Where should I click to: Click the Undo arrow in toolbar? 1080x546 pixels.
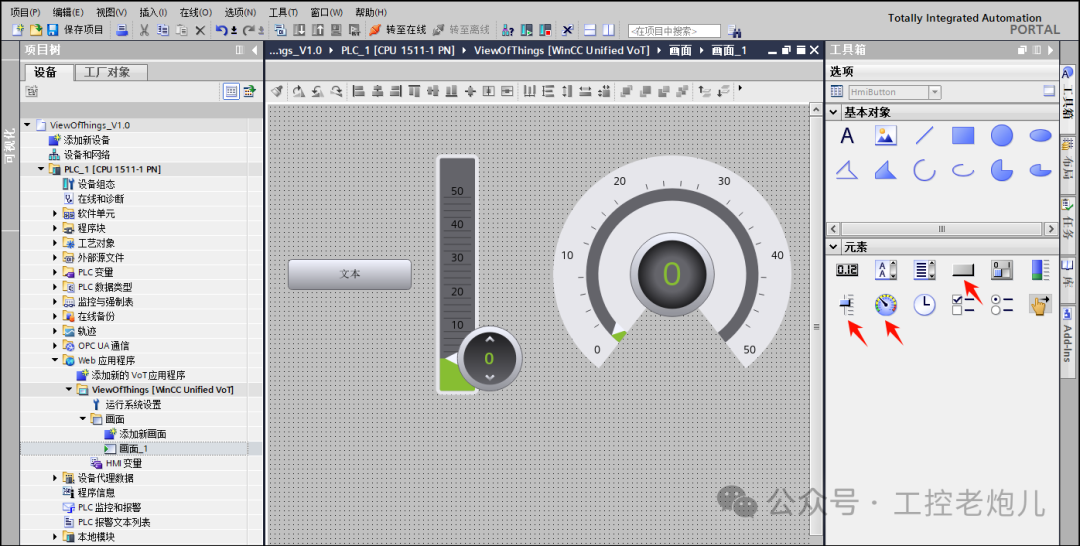tap(221, 30)
